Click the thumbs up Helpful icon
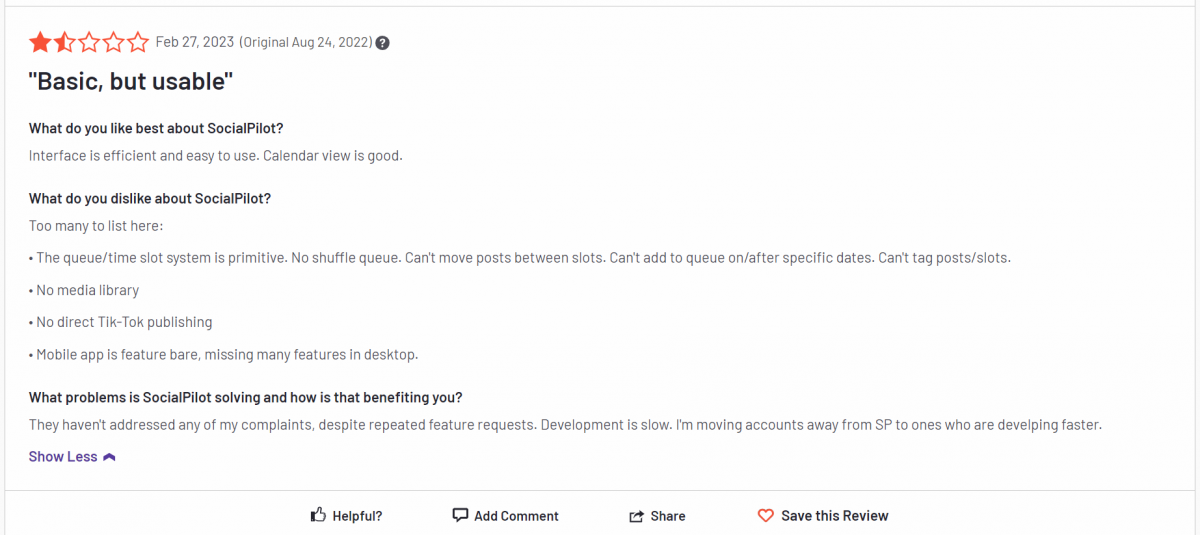The width and height of the screenshot is (1200, 535). tap(318, 515)
